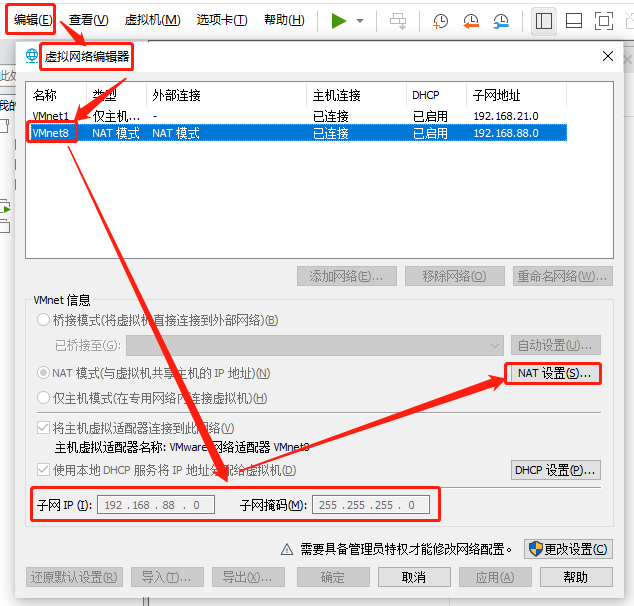Select the 仅主机模式 radio button
Screen dimensions: 634x606
coord(43,398)
